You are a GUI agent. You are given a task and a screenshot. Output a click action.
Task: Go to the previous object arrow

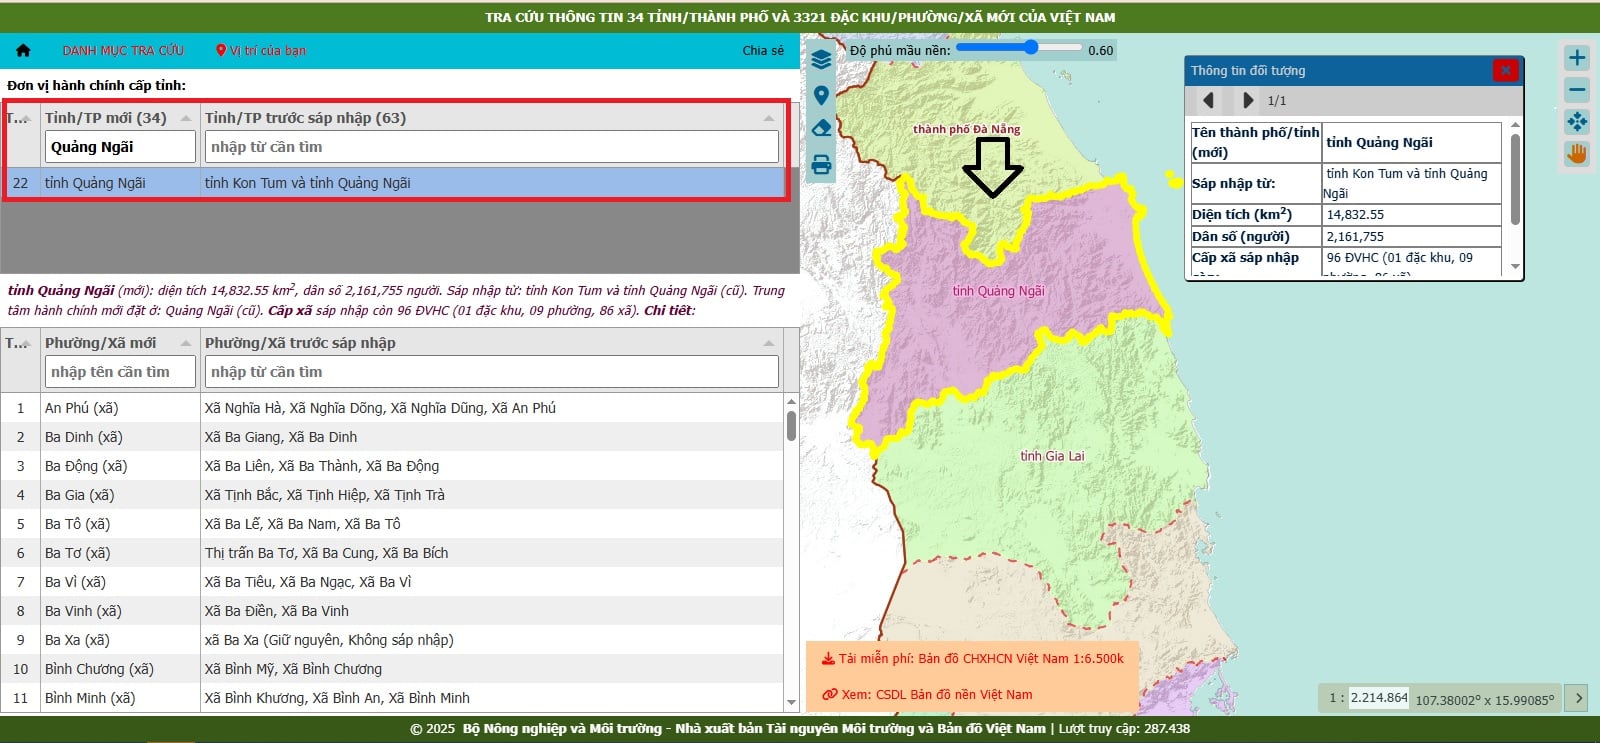1208,100
